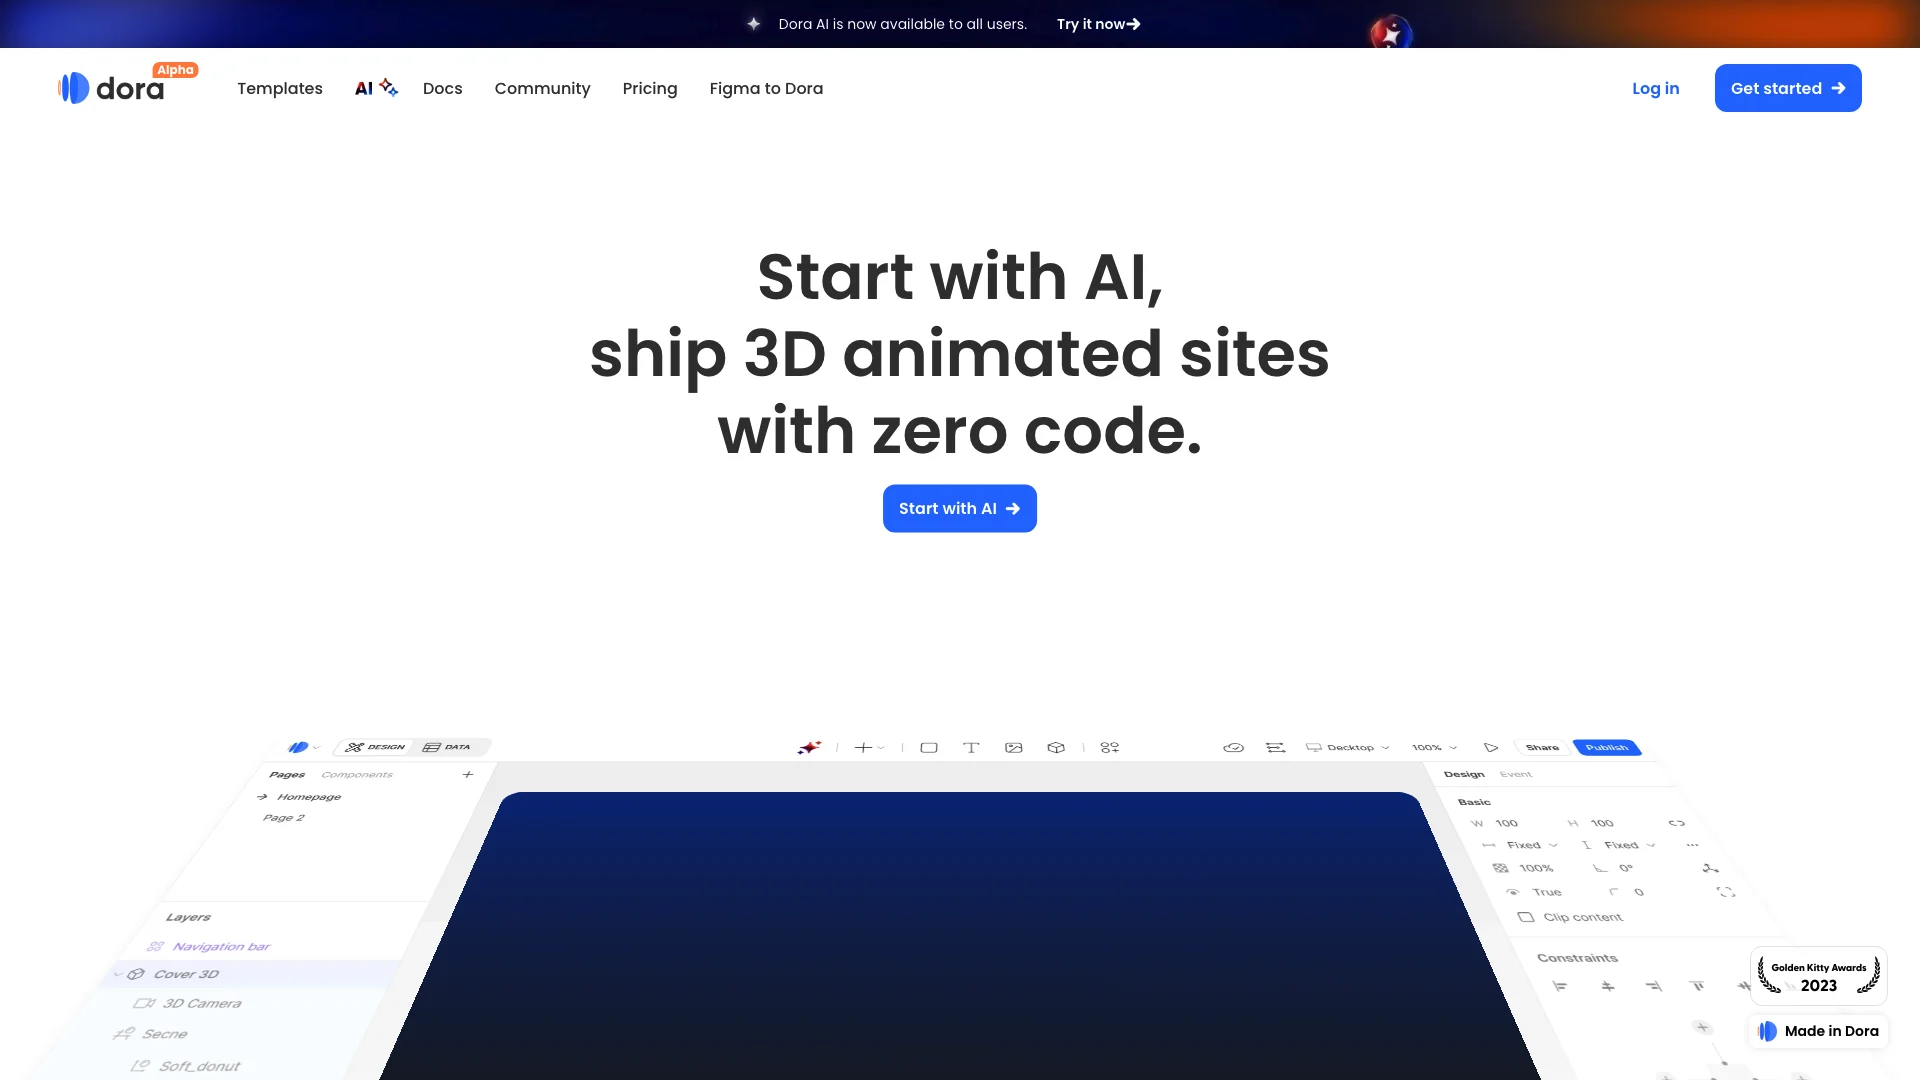
Task: Click the Figma to Dora menu item
Action: tap(766, 88)
